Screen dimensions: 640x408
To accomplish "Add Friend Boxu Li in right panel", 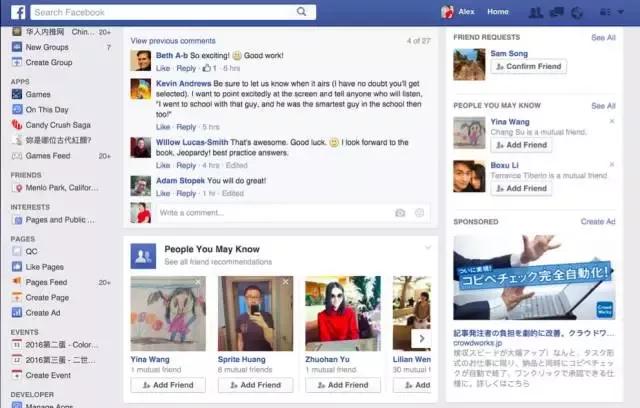I will (521, 188).
